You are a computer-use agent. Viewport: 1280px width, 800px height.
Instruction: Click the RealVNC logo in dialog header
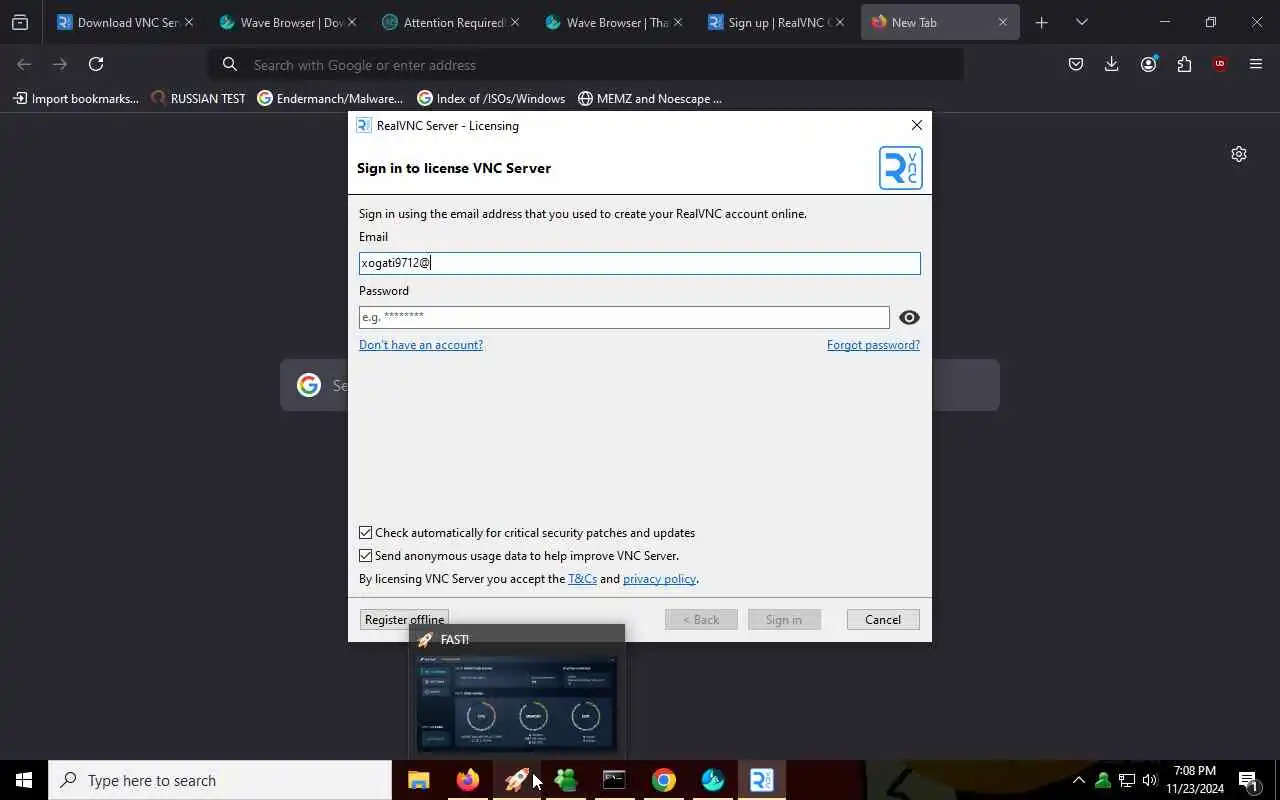[900, 168]
